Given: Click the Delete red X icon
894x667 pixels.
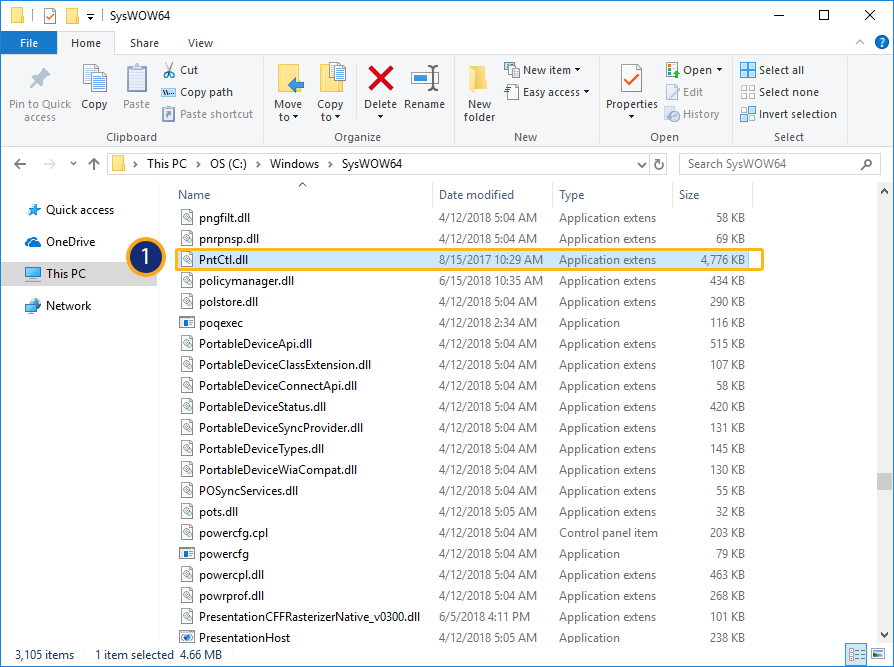Looking at the screenshot, I should tap(380, 80).
